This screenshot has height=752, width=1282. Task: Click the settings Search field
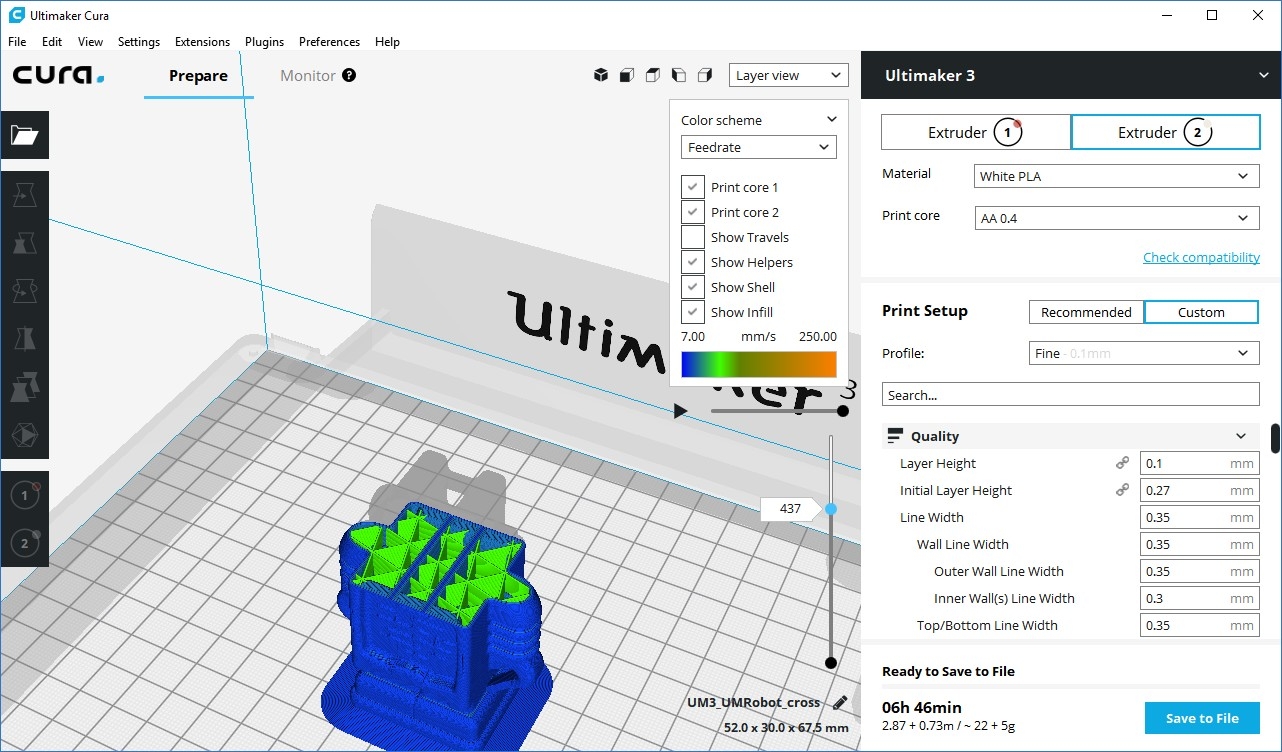point(1070,395)
